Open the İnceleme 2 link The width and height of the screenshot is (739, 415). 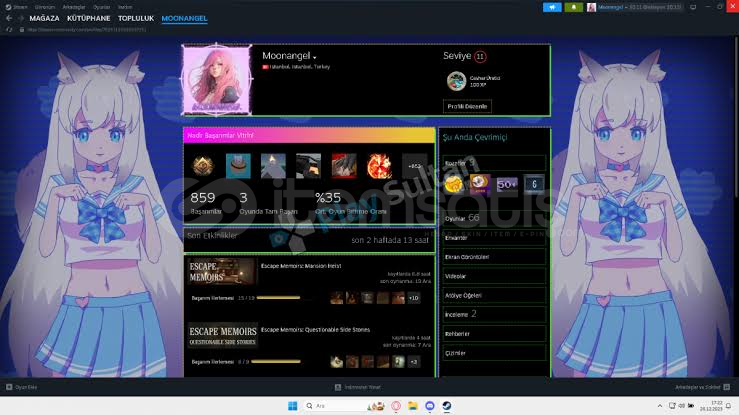pyautogui.click(x=494, y=314)
